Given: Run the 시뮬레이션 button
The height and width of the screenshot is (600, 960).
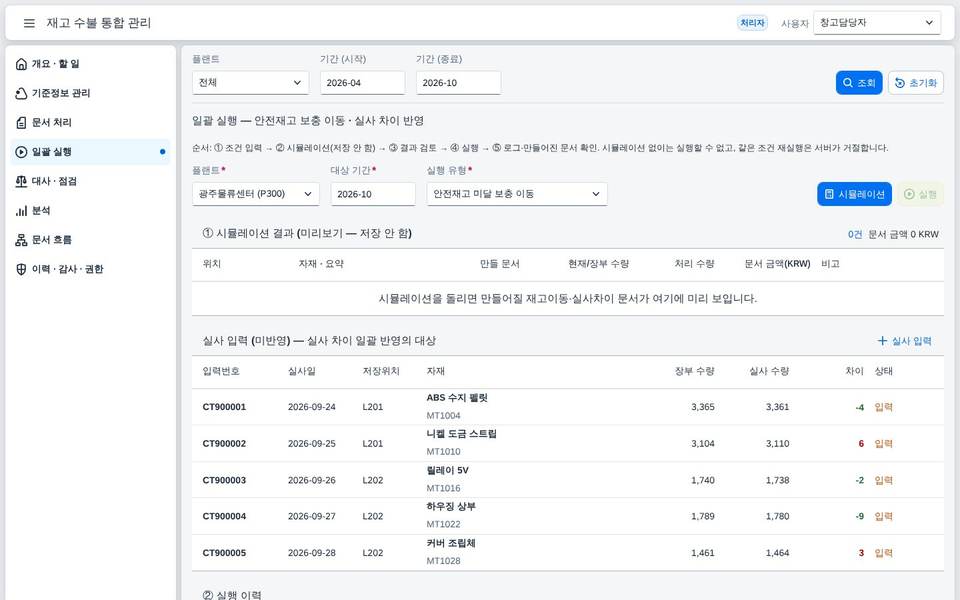Looking at the screenshot, I should (854, 194).
